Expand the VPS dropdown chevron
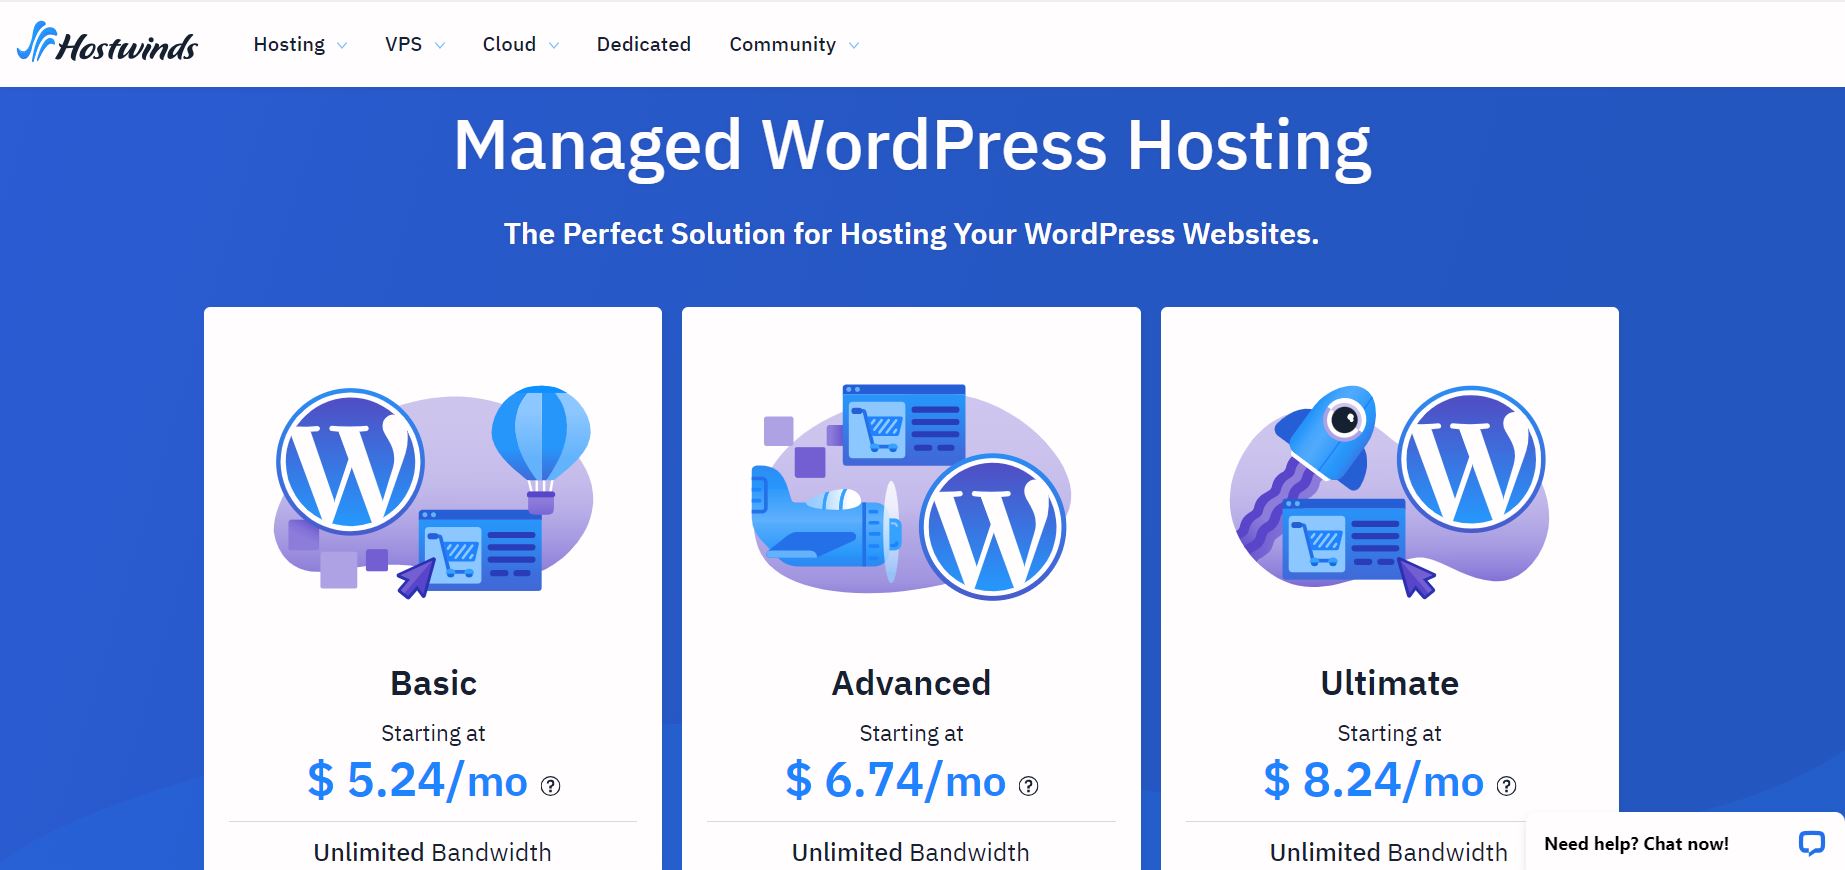This screenshot has width=1845, height=870. click(440, 46)
